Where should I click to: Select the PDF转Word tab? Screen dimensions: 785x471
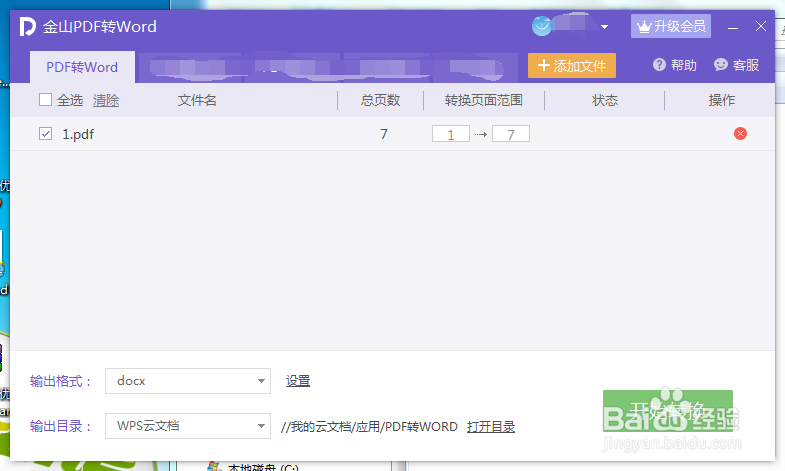click(x=82, y=67)
